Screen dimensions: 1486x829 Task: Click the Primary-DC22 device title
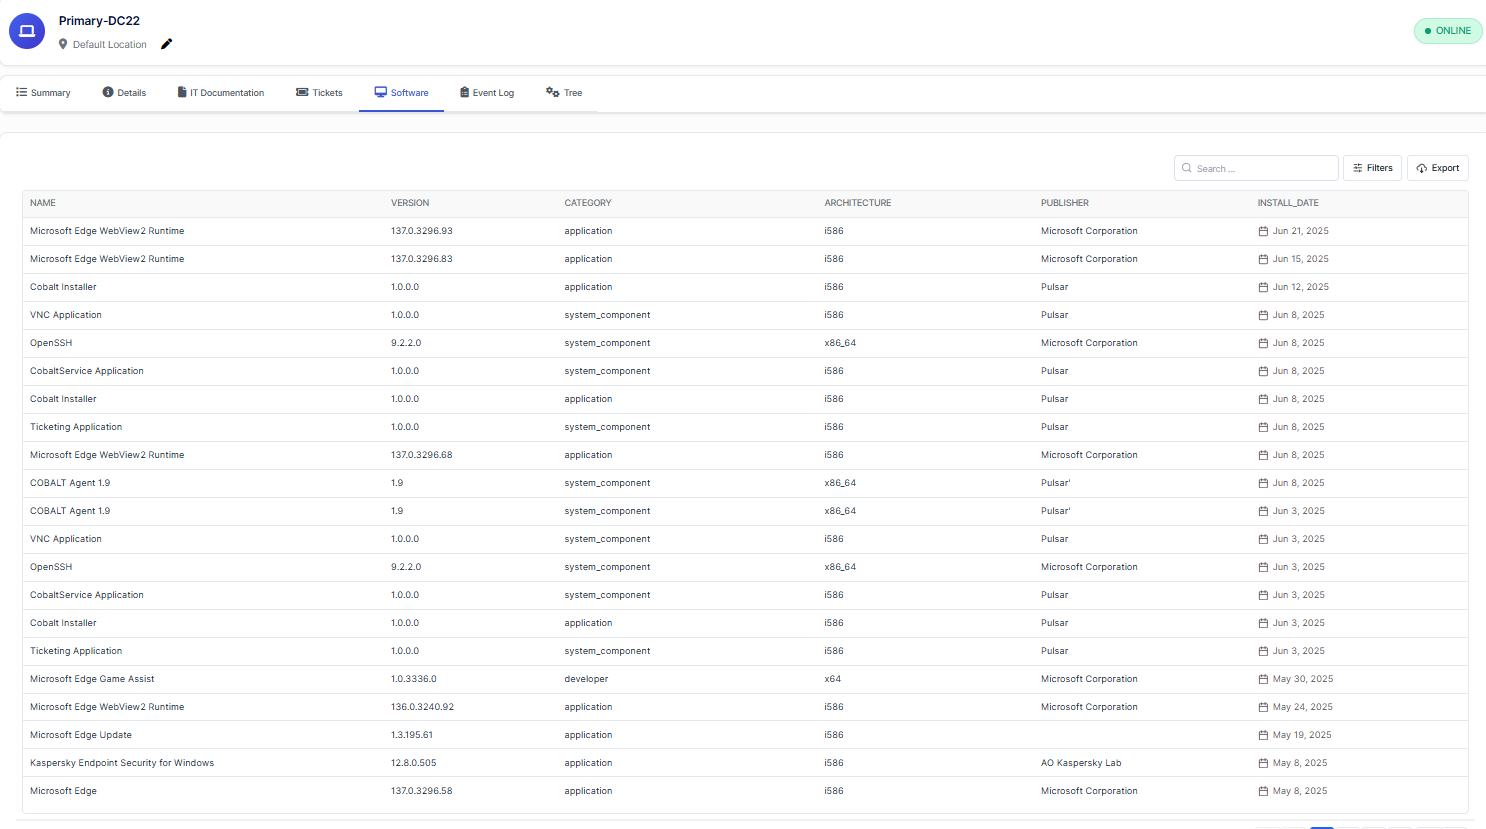coord(99,21)
